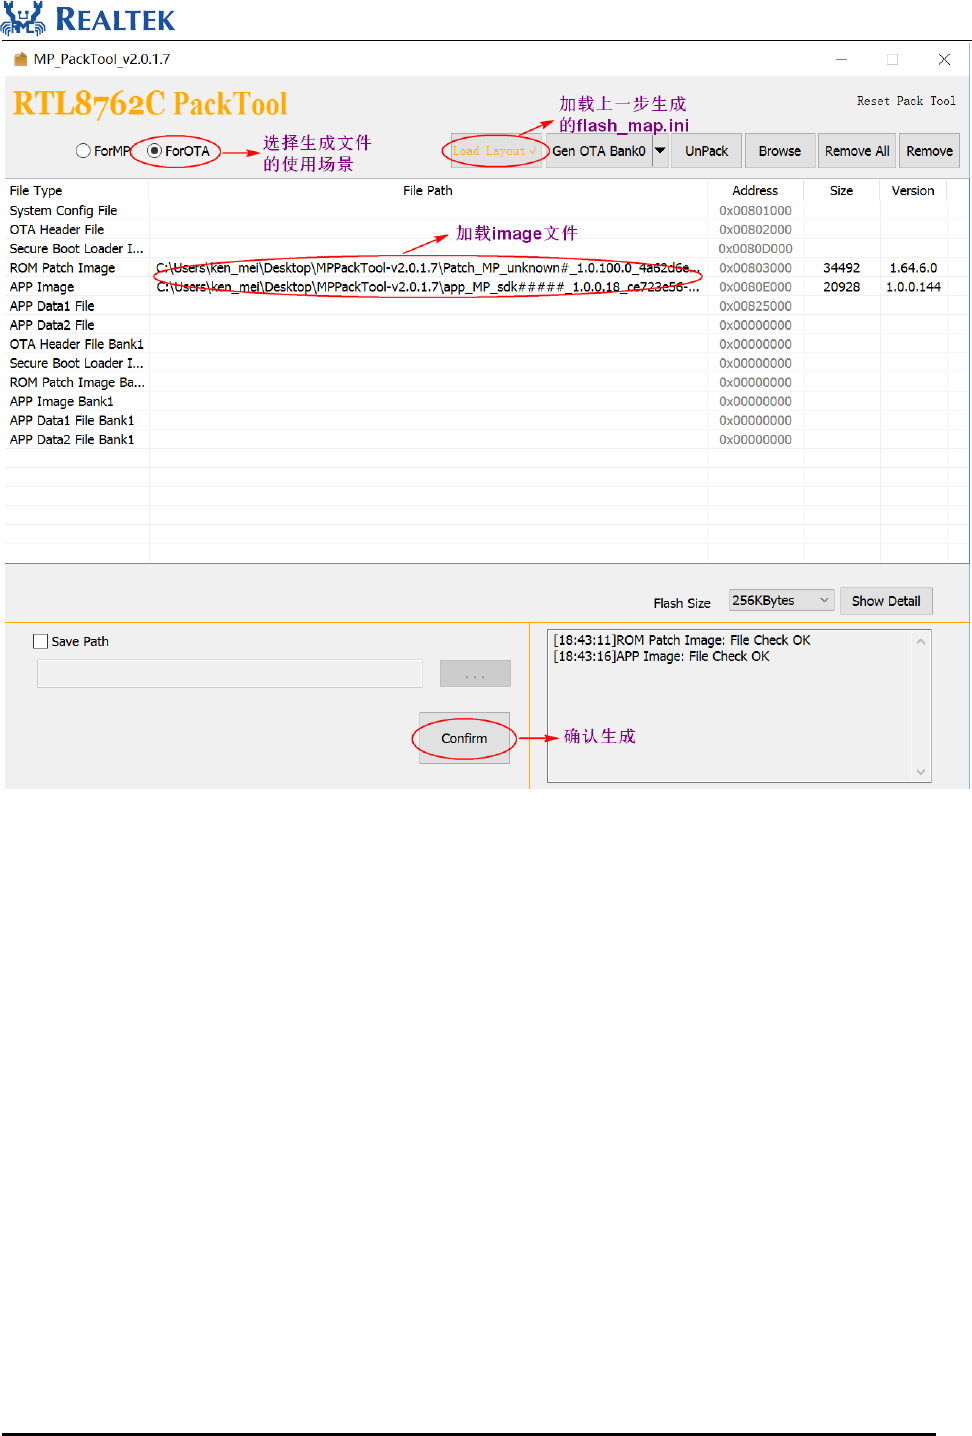Click the log panel scroll down arrow
Viewport: 972px width, 1436px height.
pyautogui.click(x=921, y=772)
